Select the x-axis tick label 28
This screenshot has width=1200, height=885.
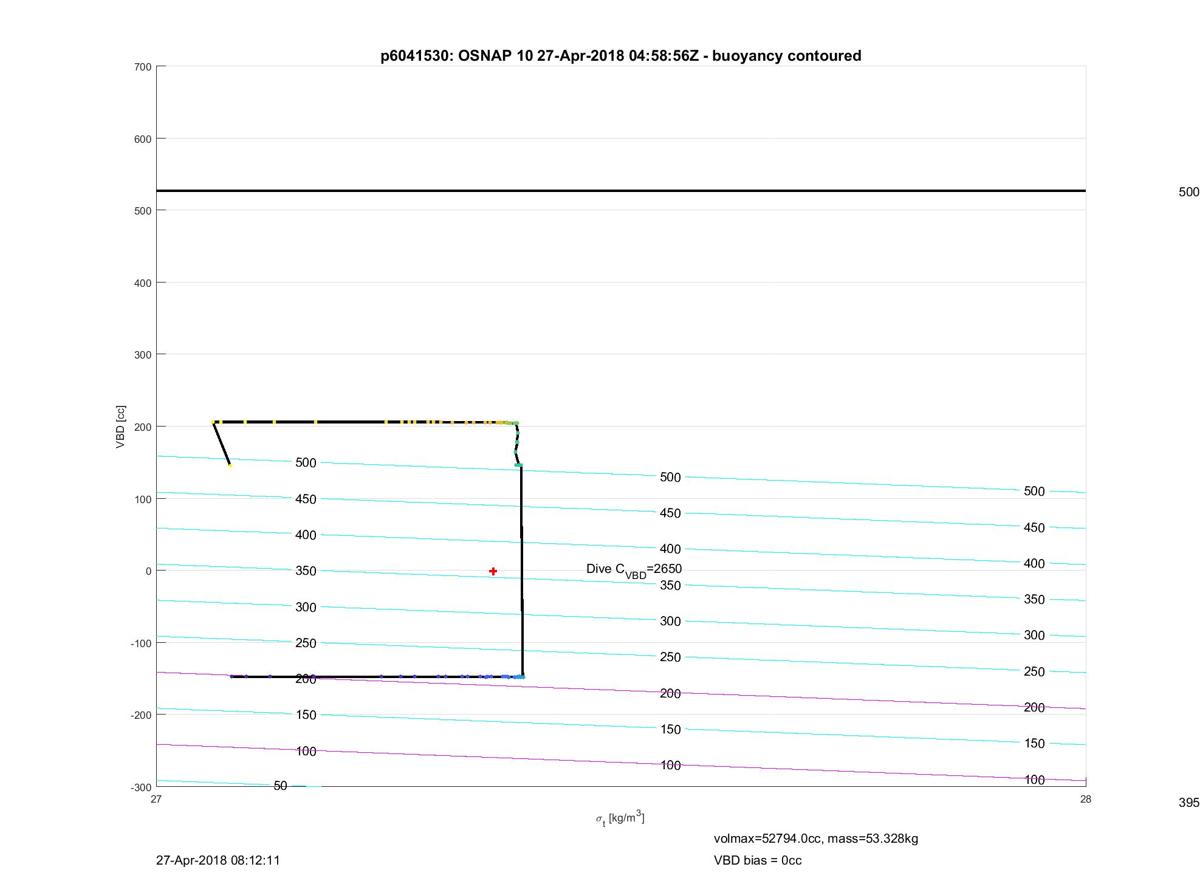[x=1085, y=799]
